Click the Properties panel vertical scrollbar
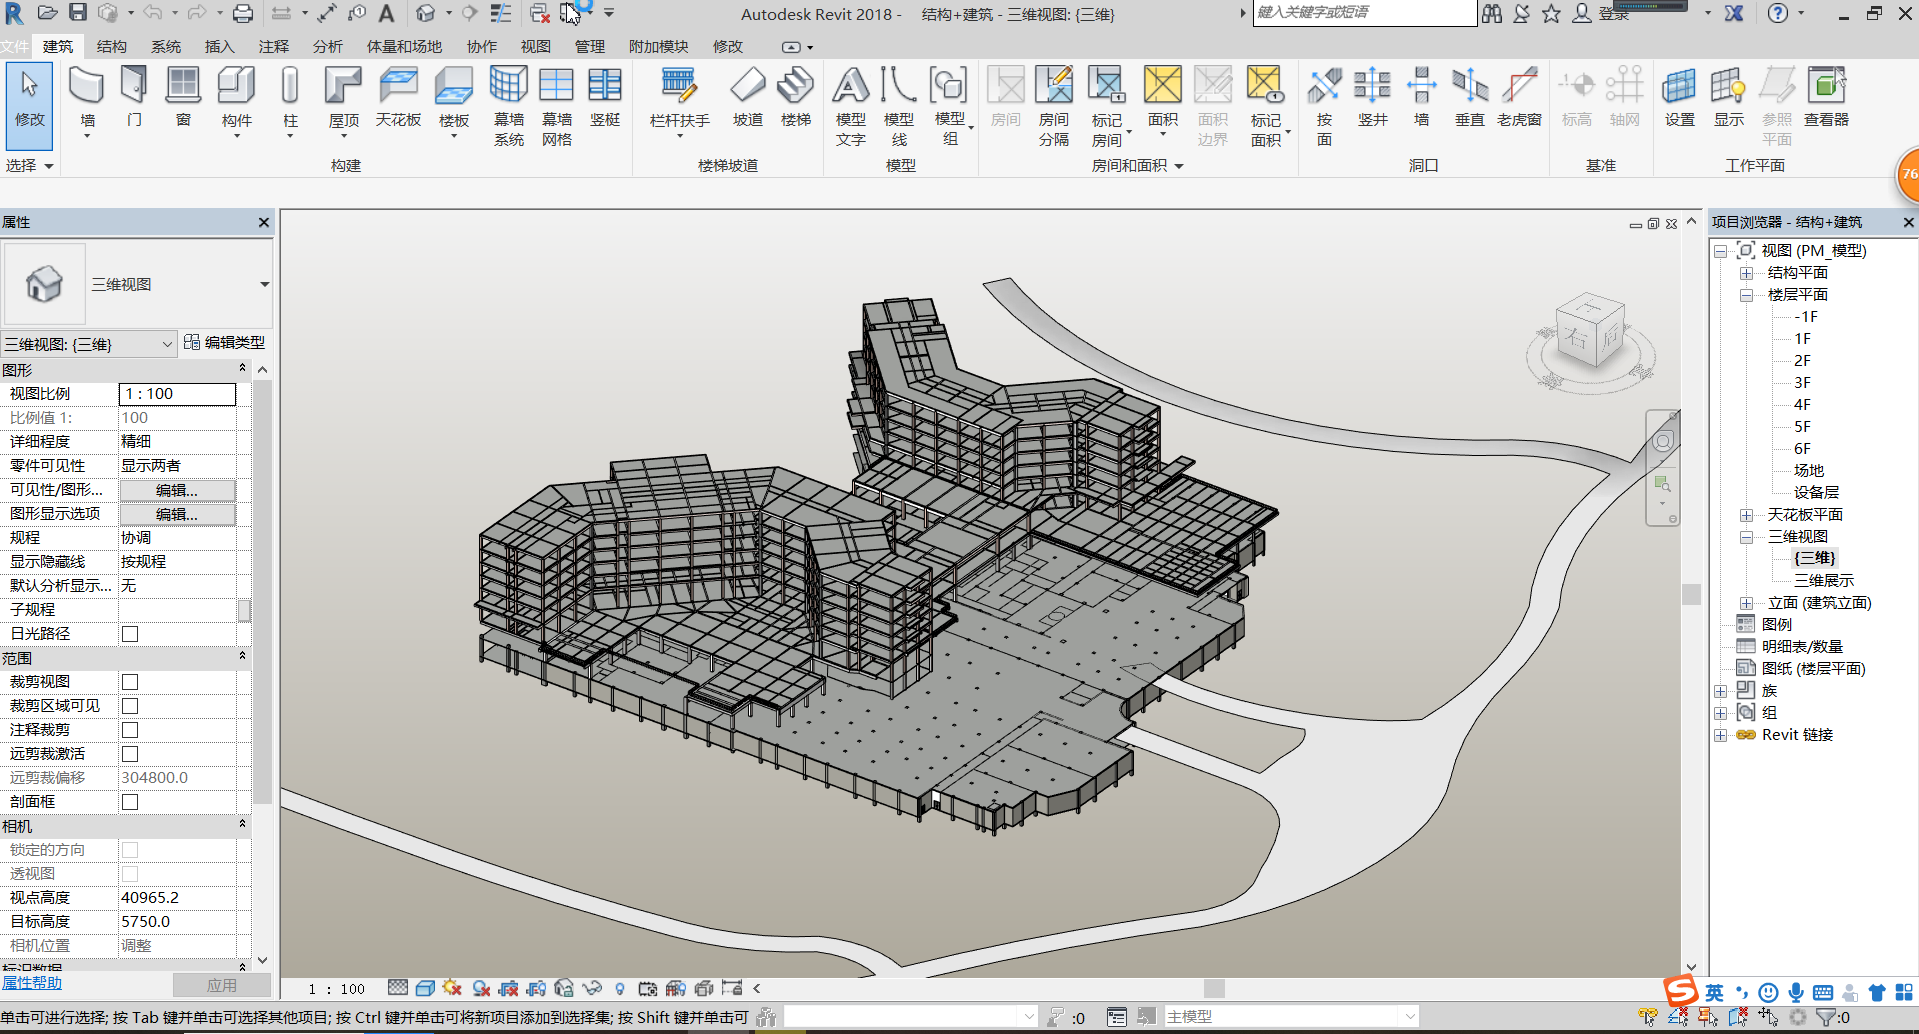This screenshot has height=1034, width=1919. [x=262, y=590]
